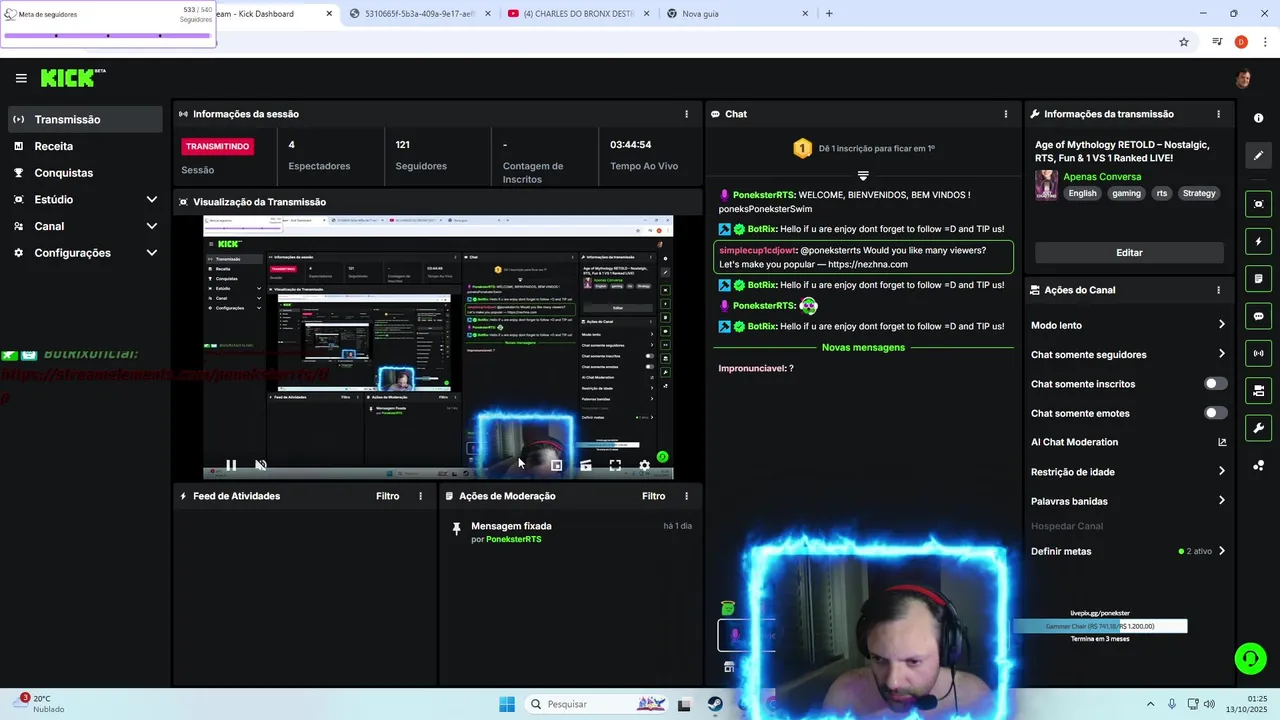
Task: Collapse the subscription leaderboard banner arrow
Action: tap(863, 175)
